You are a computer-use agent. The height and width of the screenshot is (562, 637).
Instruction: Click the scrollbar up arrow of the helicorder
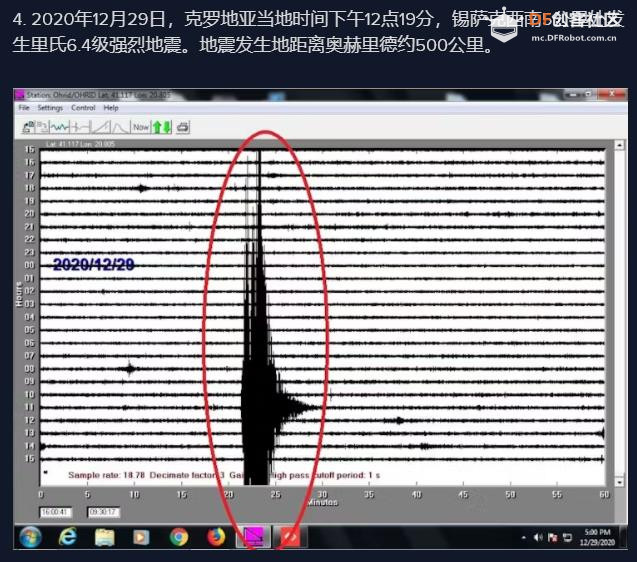tap(619, 145)
